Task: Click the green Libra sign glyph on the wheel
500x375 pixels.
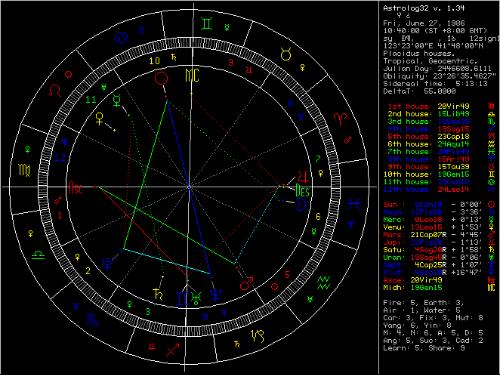Action: [x=39, y=255]
